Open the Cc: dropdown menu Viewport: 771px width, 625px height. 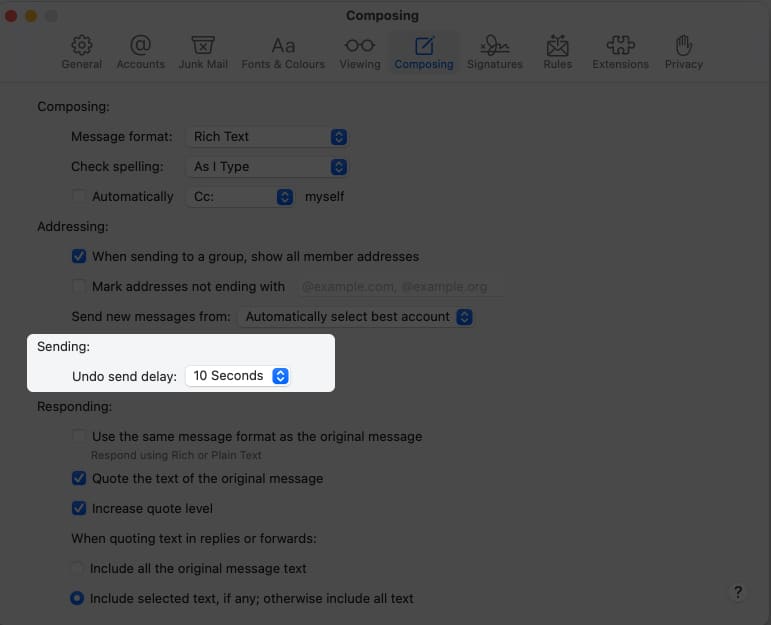pyautogui.click(x=240, y=197)
